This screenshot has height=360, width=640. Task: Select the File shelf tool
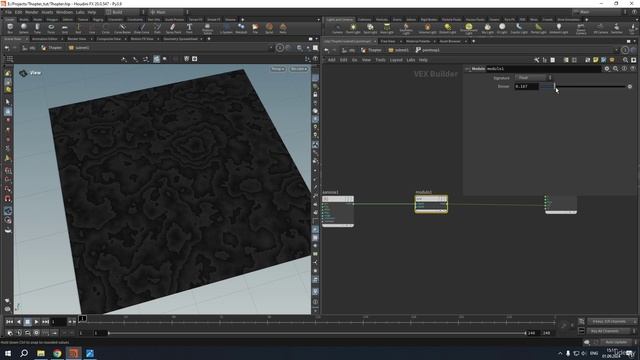click(x=255, y=28)
